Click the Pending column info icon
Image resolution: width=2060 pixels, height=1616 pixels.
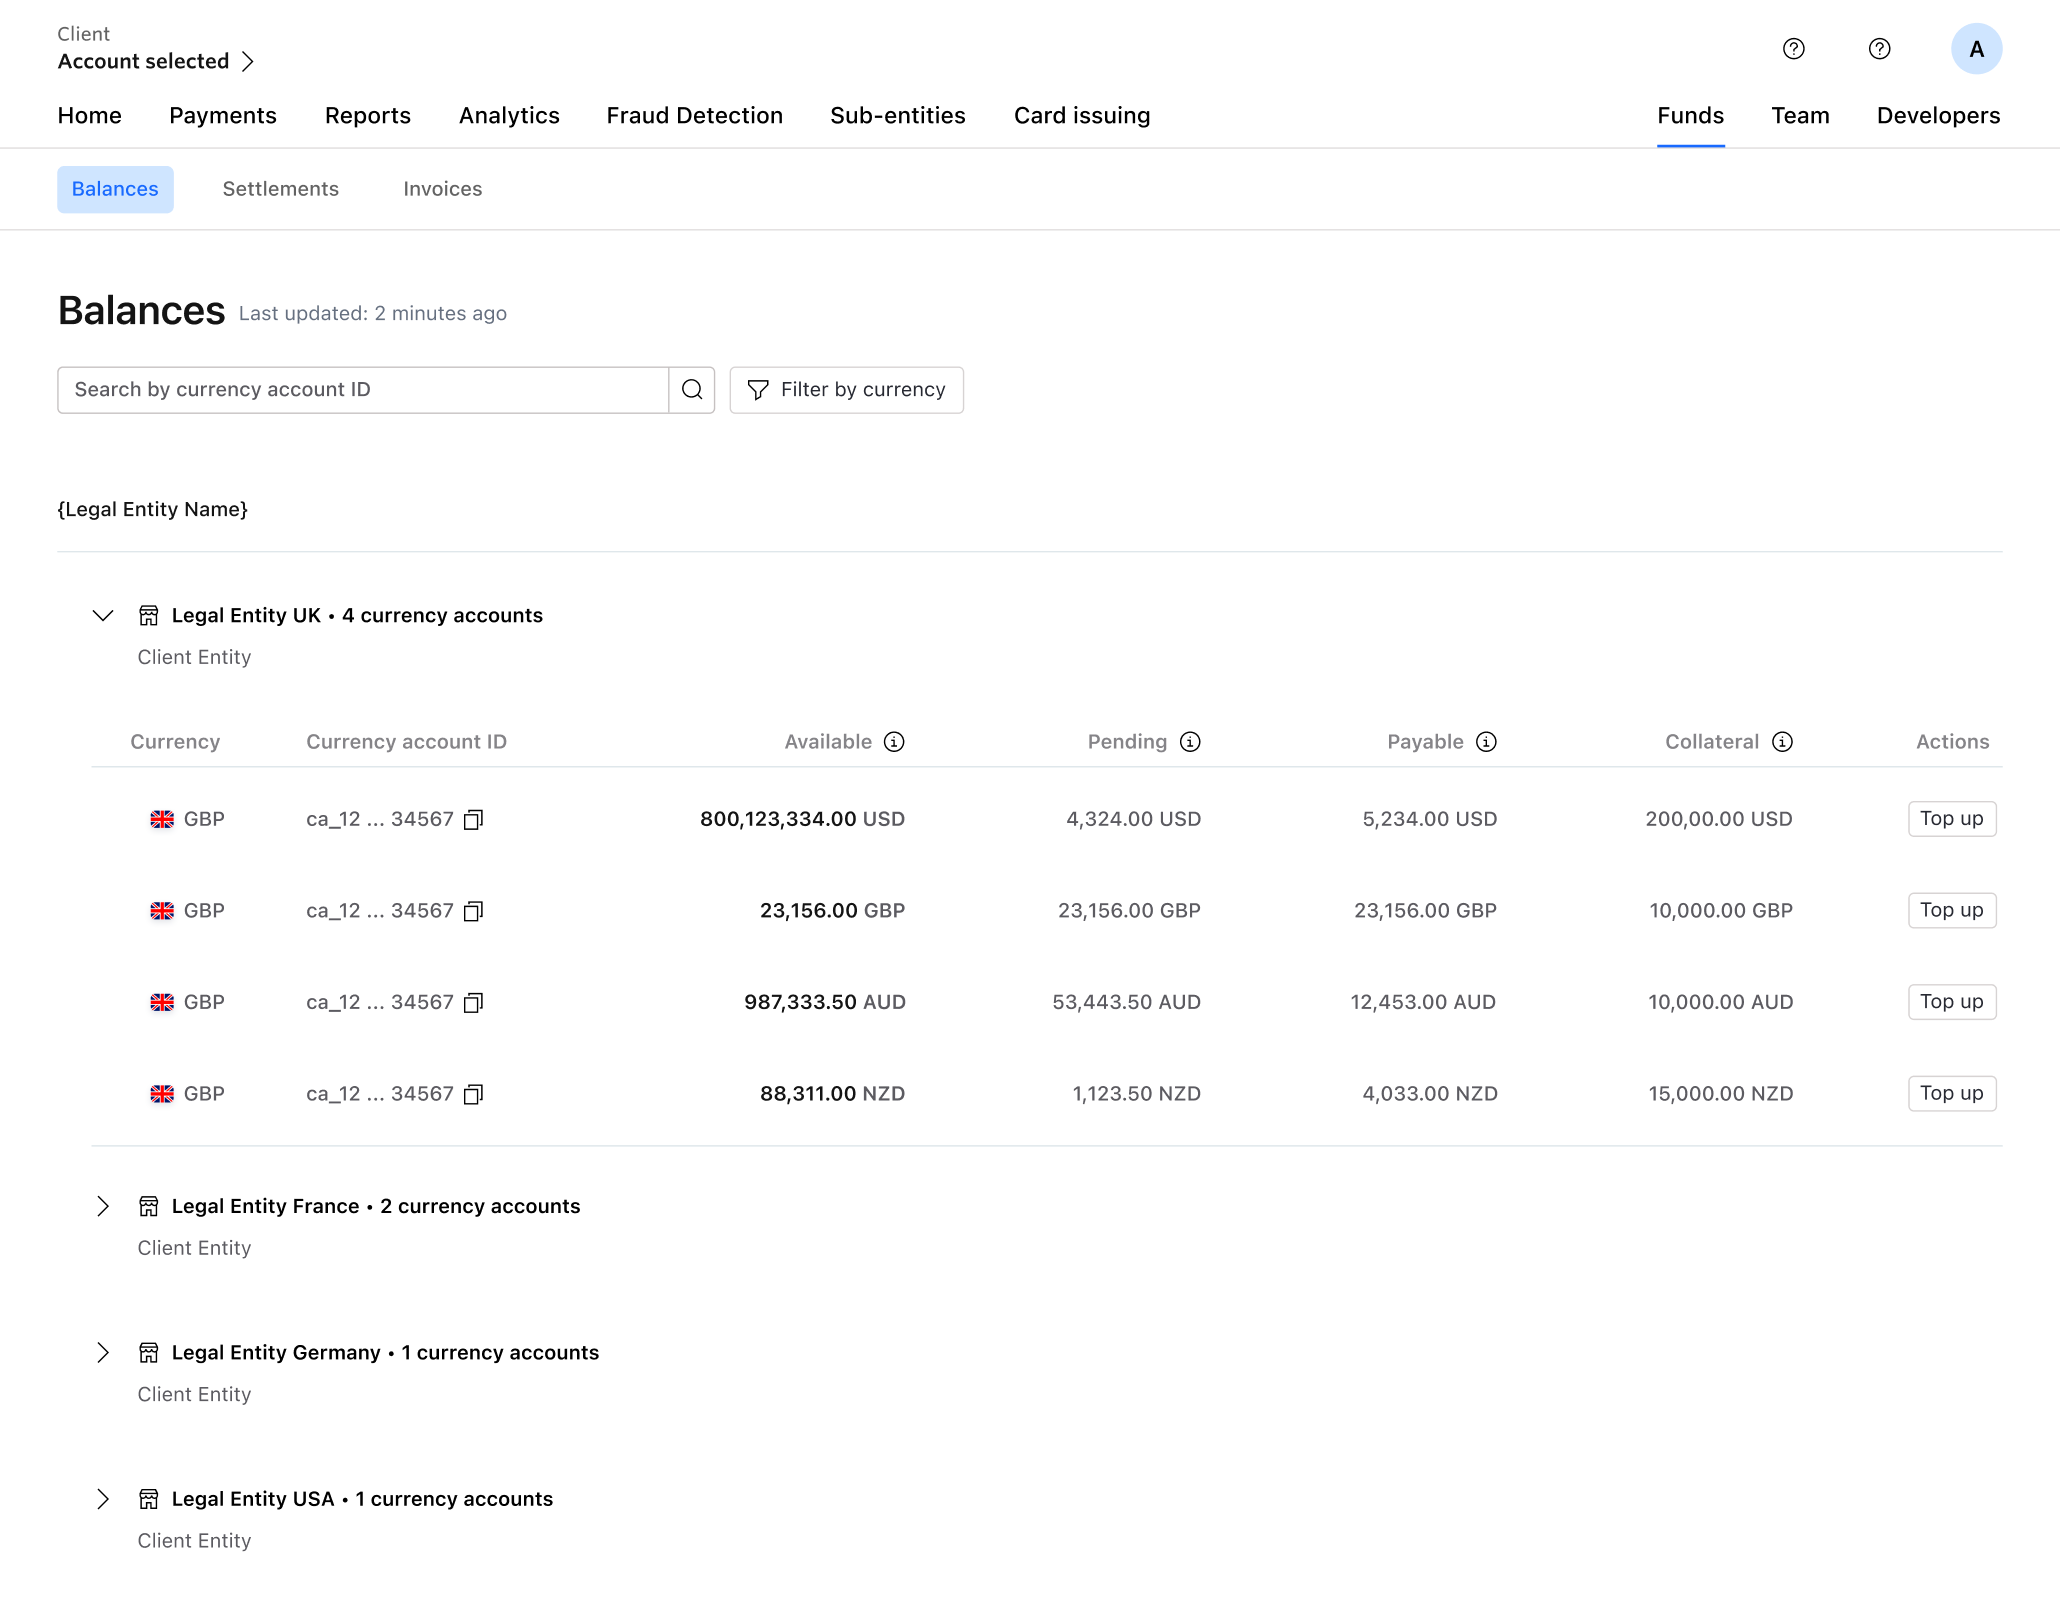(x=1190, y=742)
